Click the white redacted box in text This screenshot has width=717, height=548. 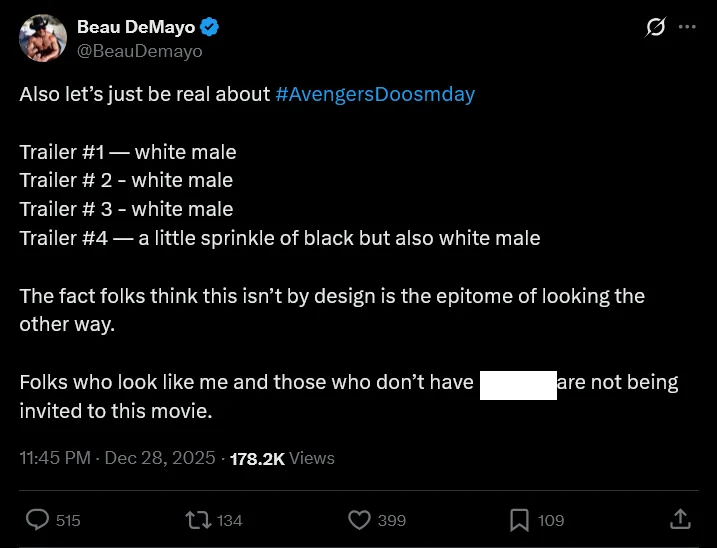pyautogui.click(x=518, y=385)
